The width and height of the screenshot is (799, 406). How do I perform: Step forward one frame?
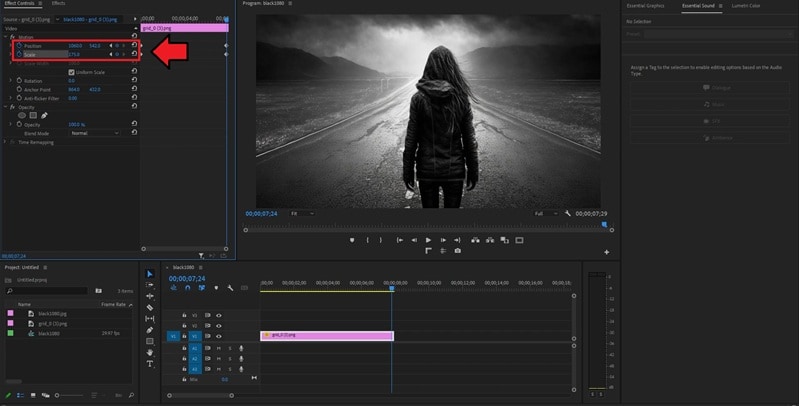click(443, 240)
